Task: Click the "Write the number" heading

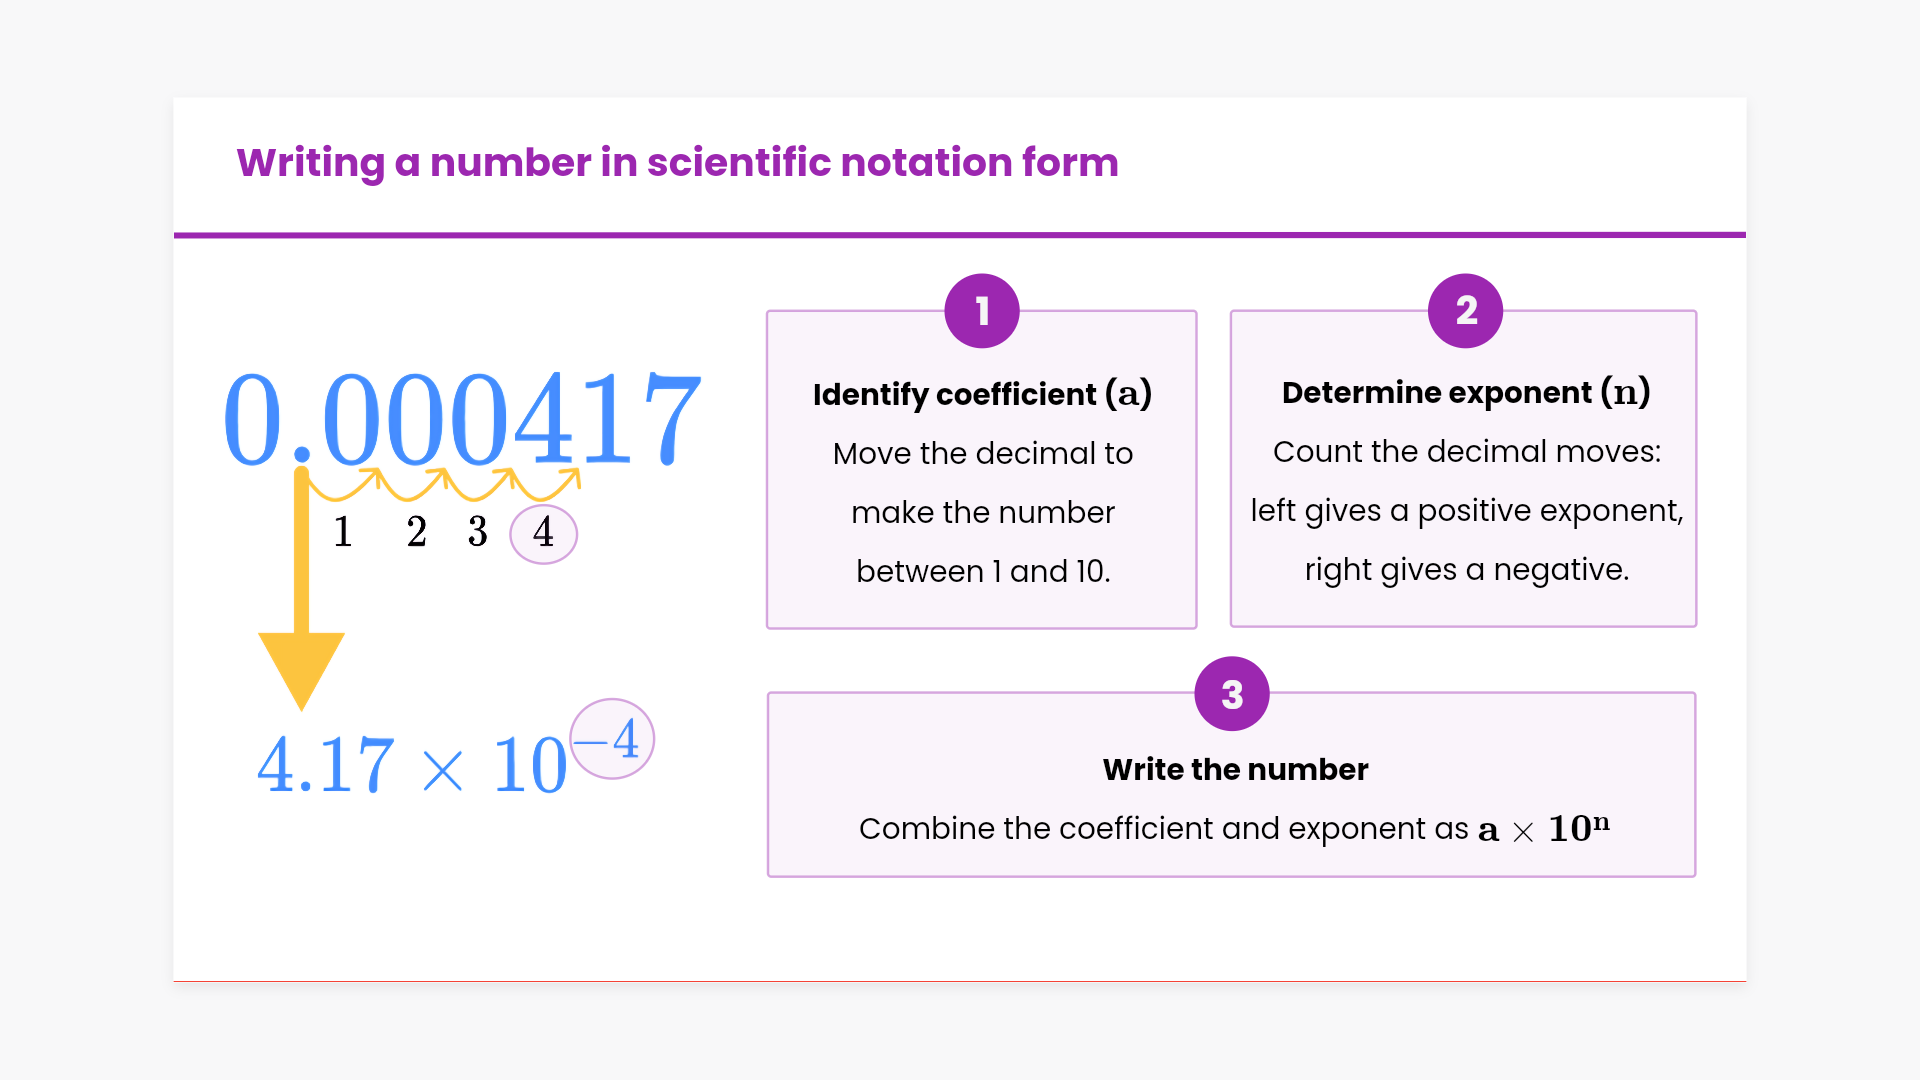Action: (1235, 769)
